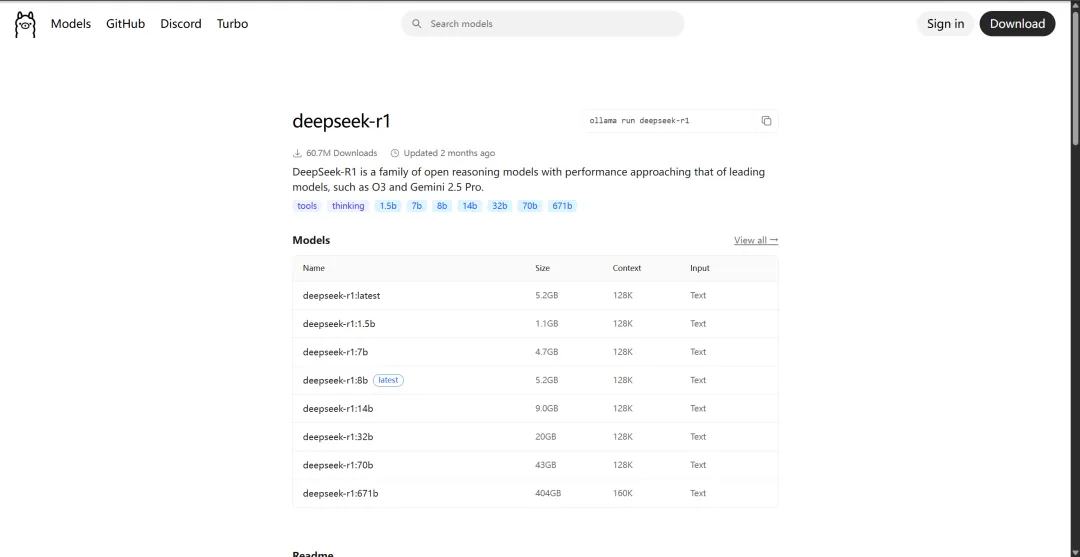The height and width of the screenshot is (557, 1080).
Task: Select the 70b size tag
Action: click(x=530, y=206)
